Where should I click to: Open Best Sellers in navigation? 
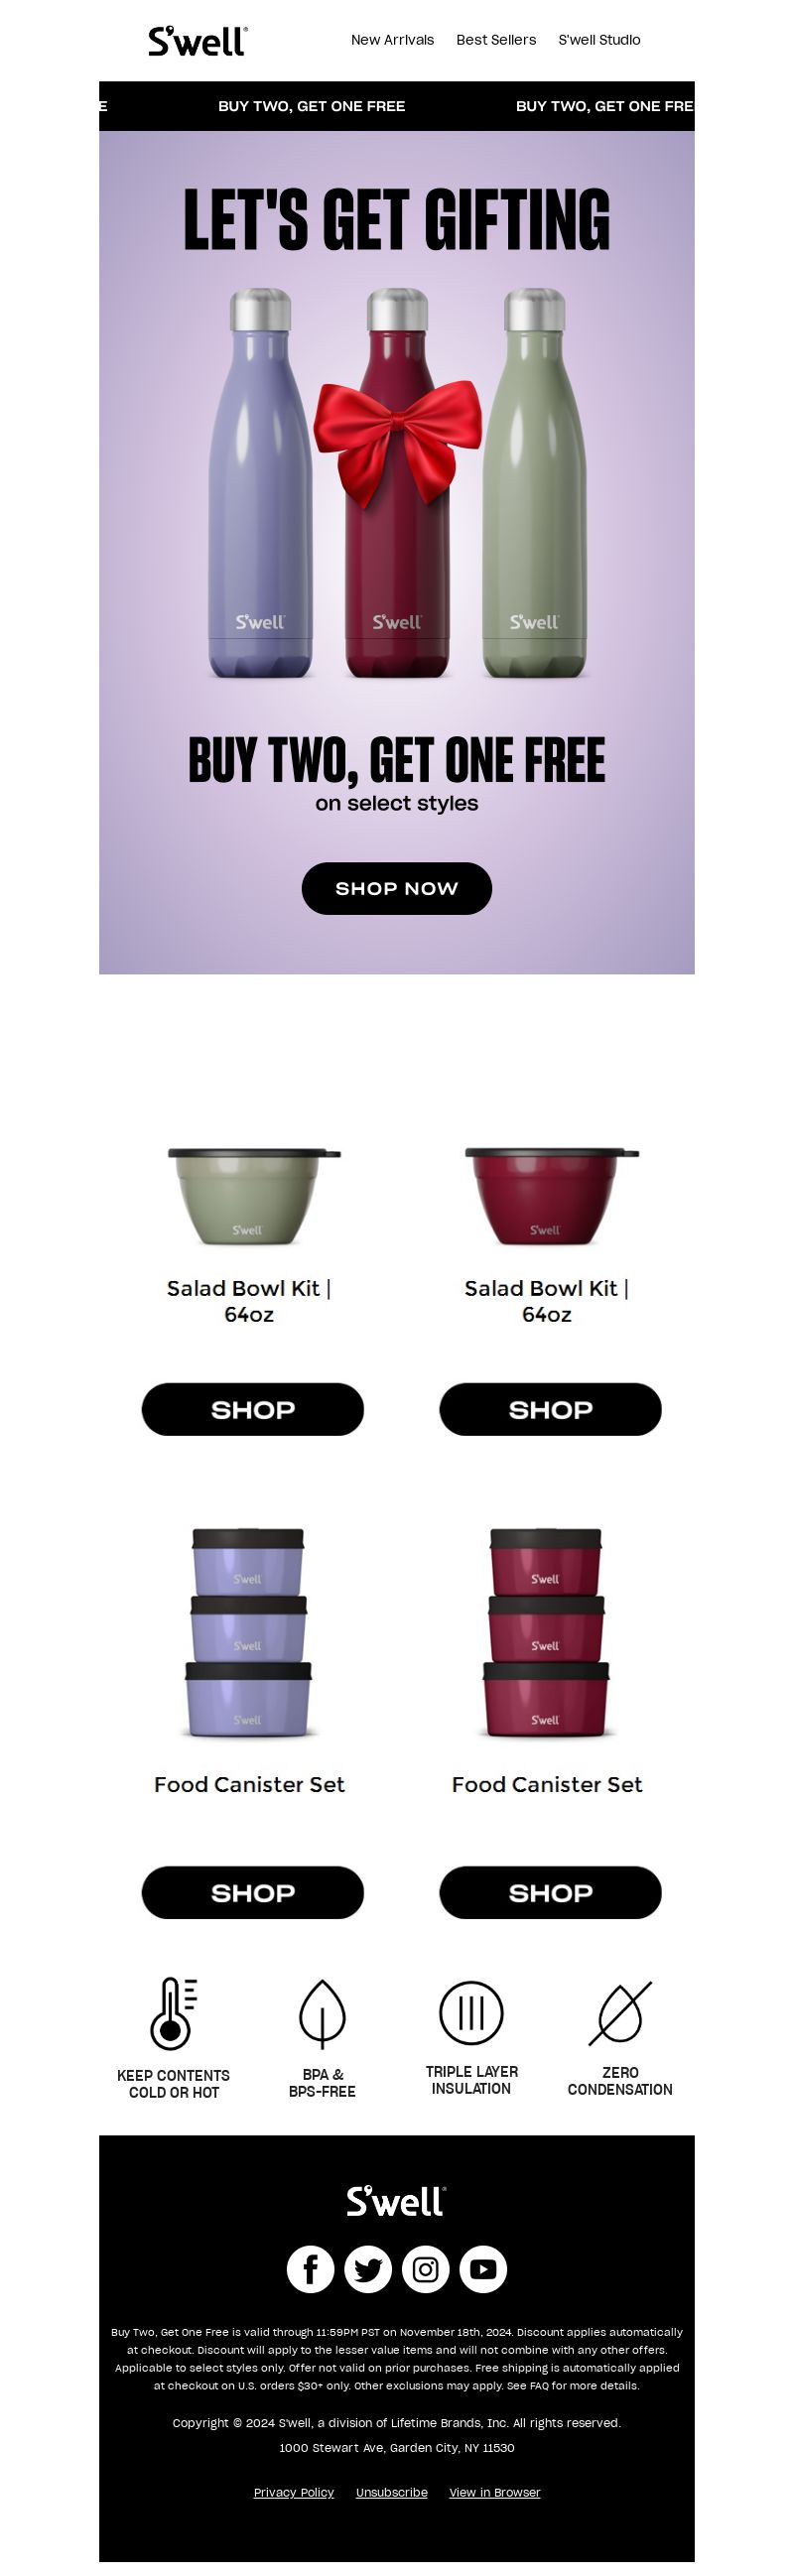click(x=496, y=40)
